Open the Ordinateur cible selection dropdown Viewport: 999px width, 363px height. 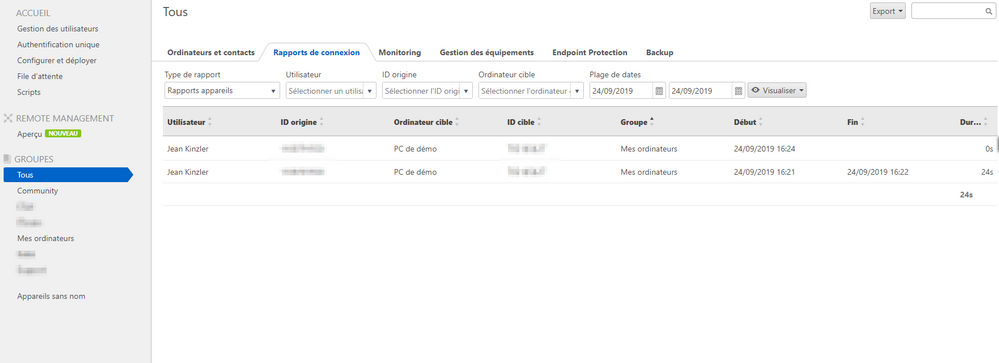point(531,91)
